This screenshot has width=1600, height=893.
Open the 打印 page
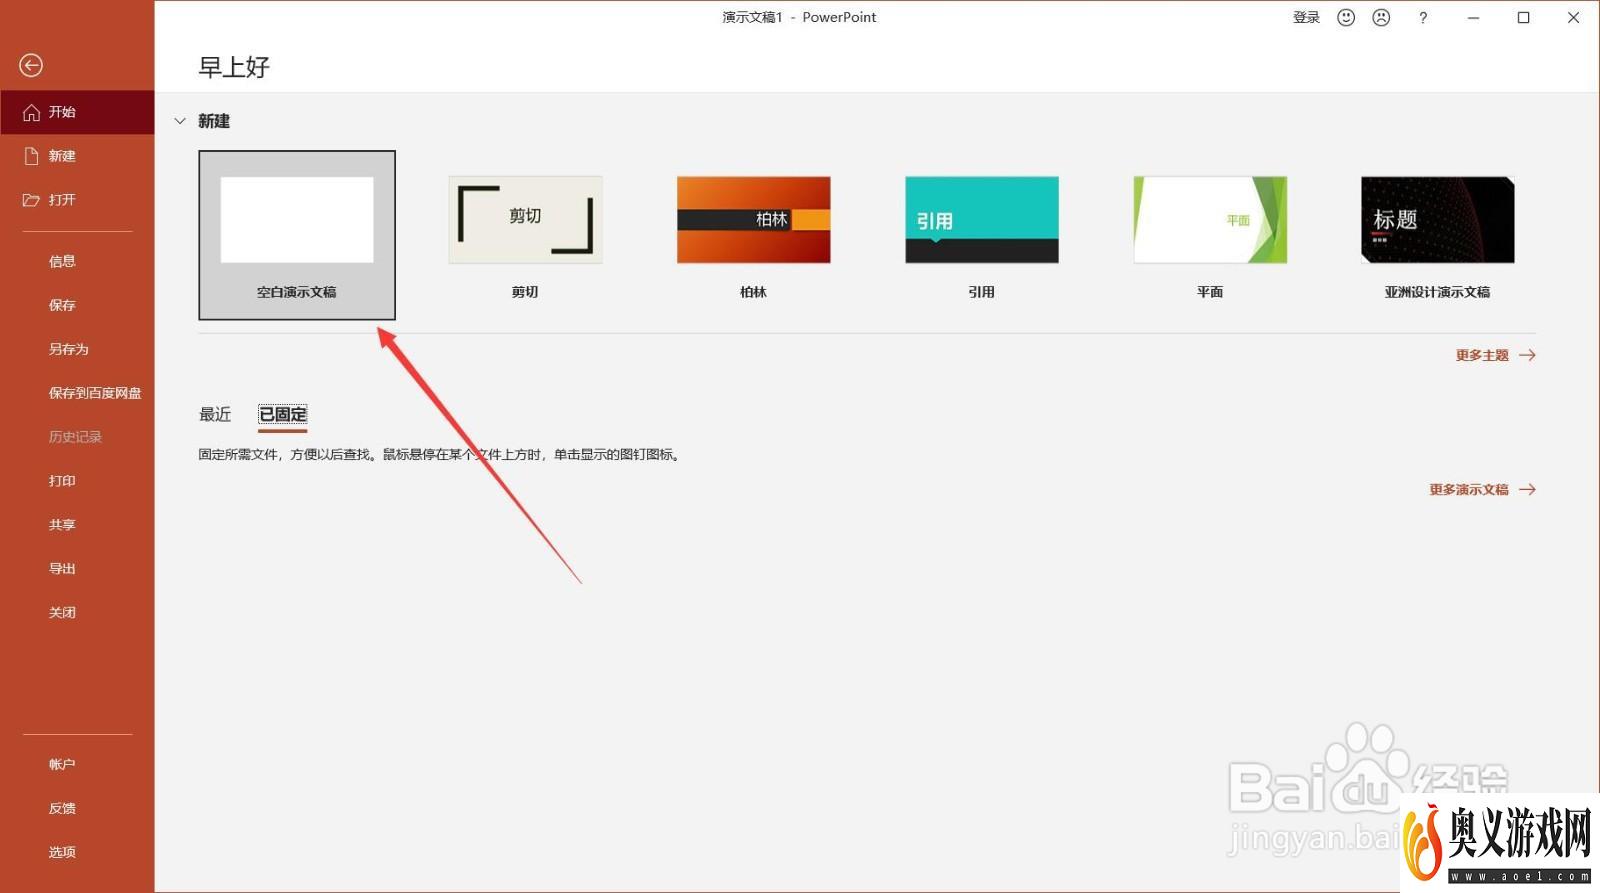(62, 481)
